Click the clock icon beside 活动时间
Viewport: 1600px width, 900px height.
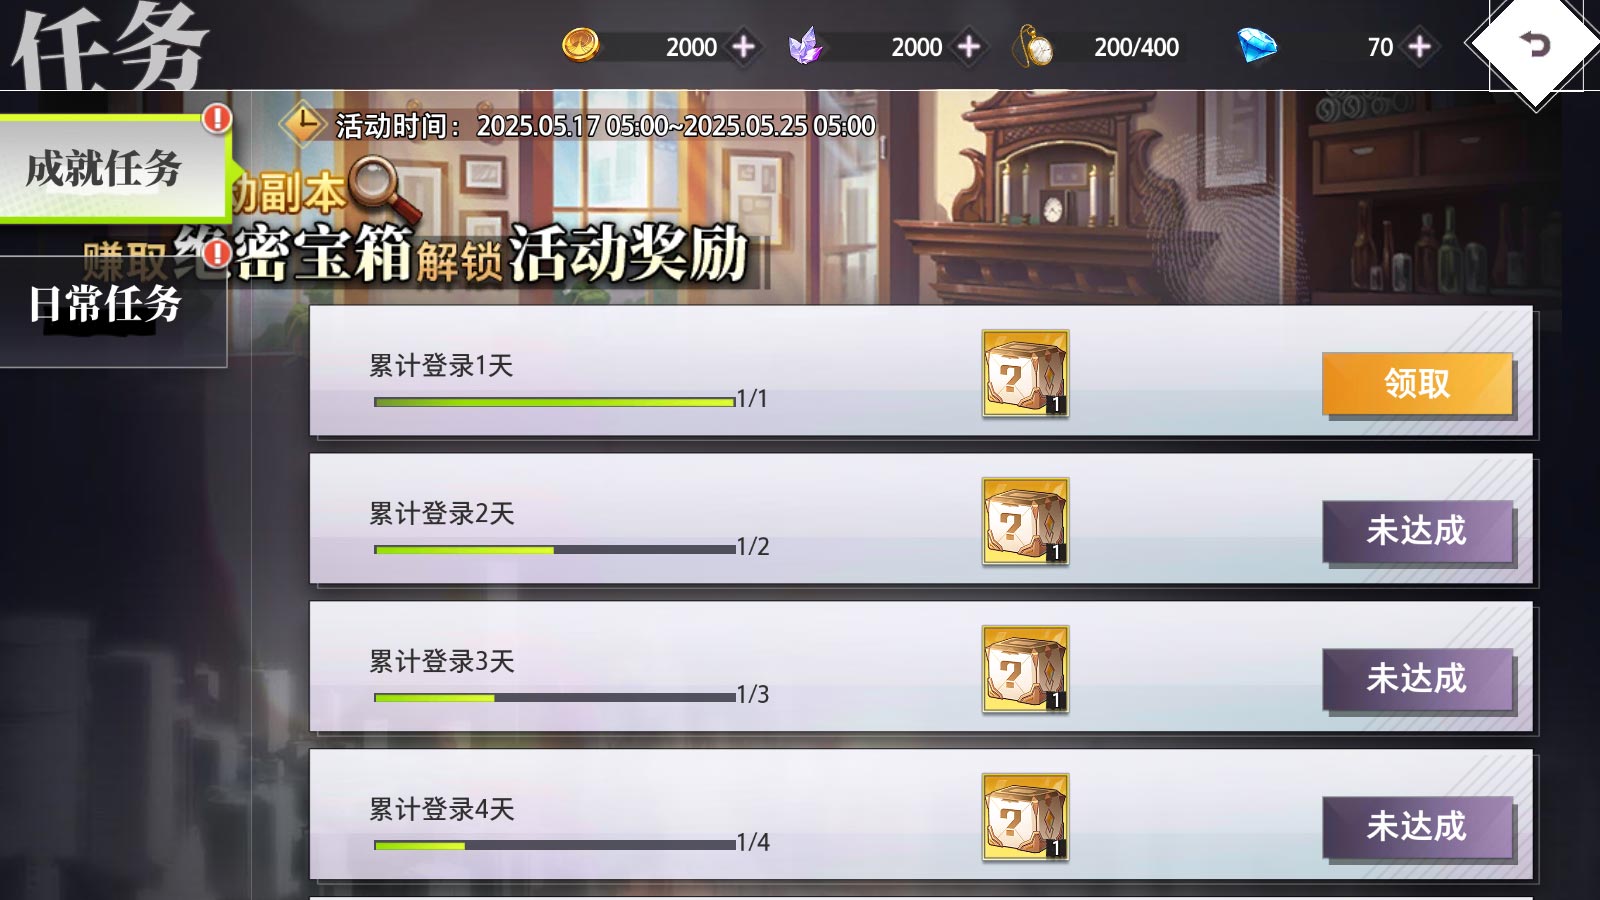tap(303, 125)
